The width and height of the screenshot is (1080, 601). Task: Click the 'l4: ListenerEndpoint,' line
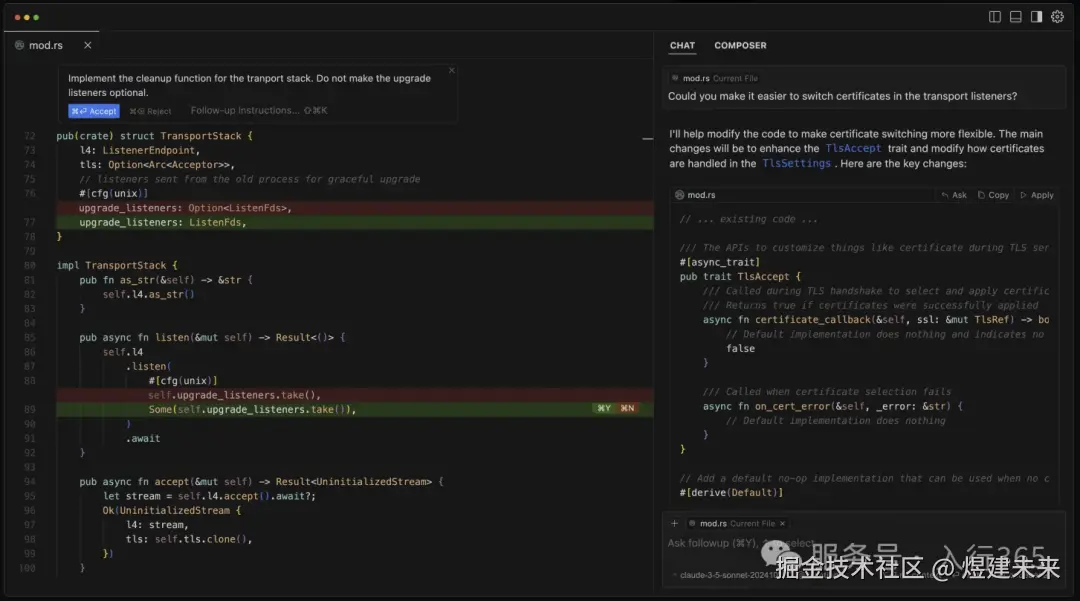pos(140,151)
